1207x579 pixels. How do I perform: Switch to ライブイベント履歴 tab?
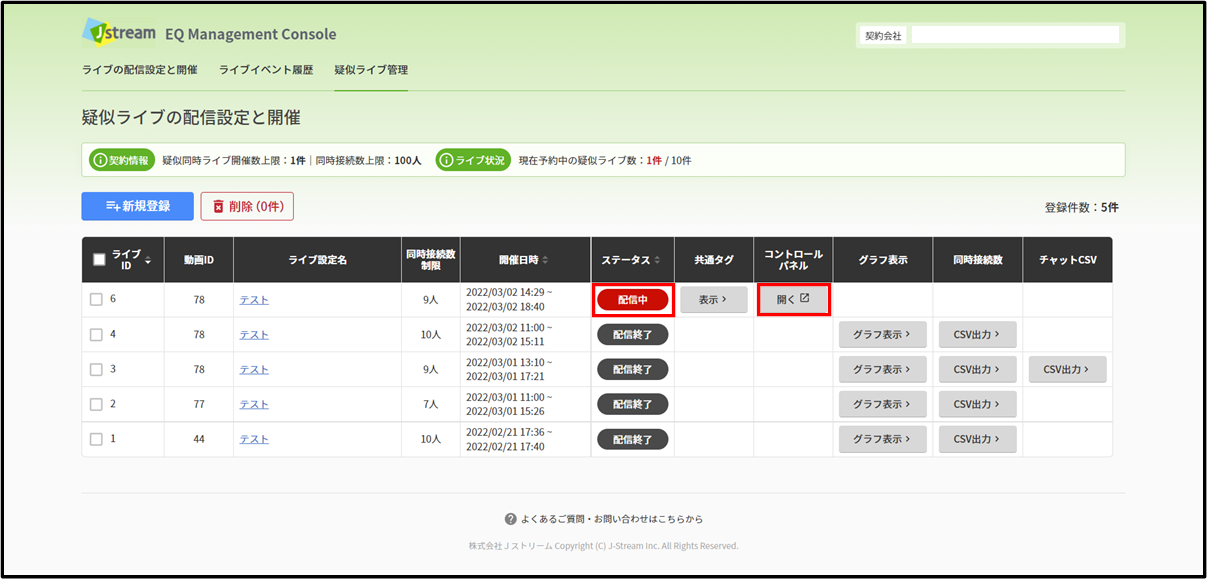[266, 70]
